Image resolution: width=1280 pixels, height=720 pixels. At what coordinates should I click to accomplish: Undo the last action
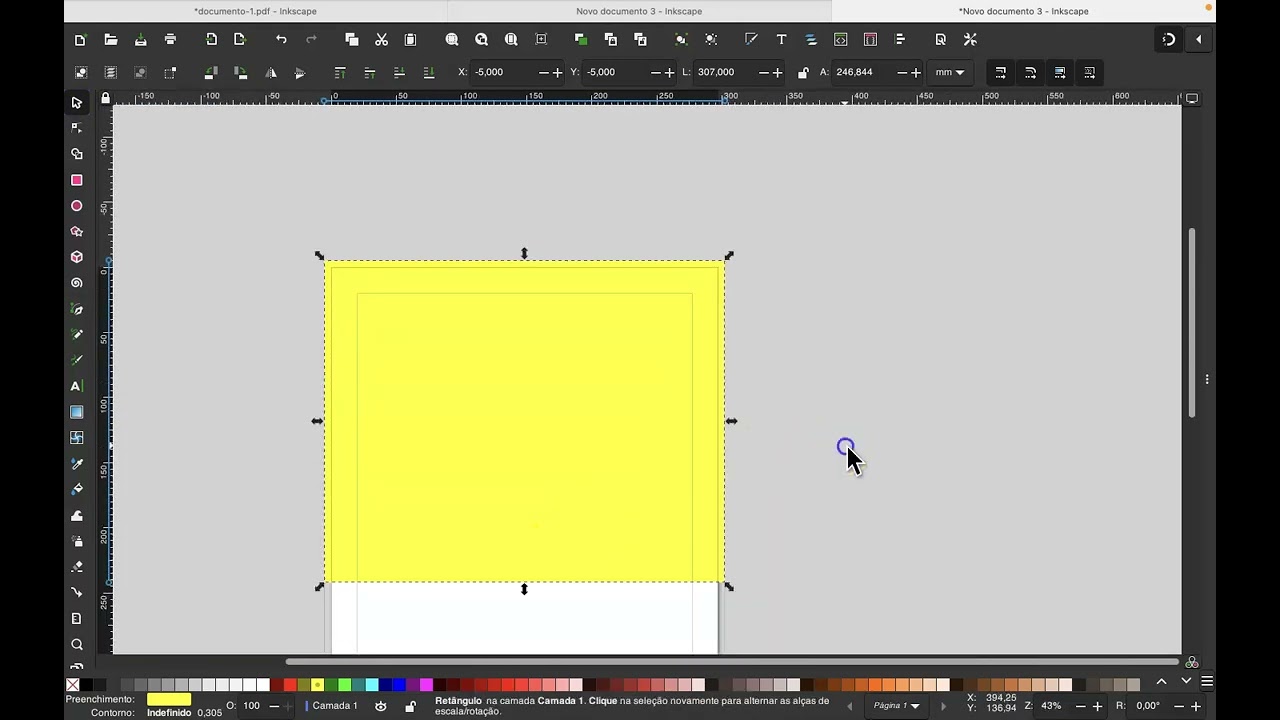(x=281, y=40)
